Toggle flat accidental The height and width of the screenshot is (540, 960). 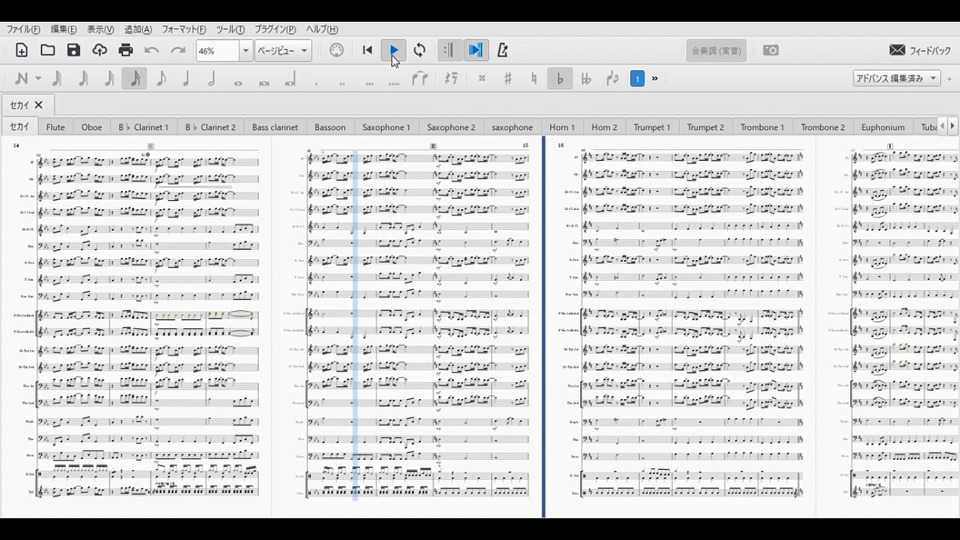(560, 78)
